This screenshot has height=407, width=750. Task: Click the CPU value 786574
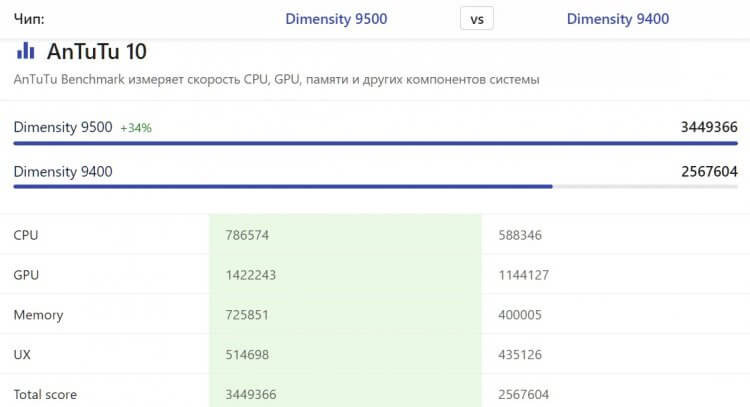point(247,235)
